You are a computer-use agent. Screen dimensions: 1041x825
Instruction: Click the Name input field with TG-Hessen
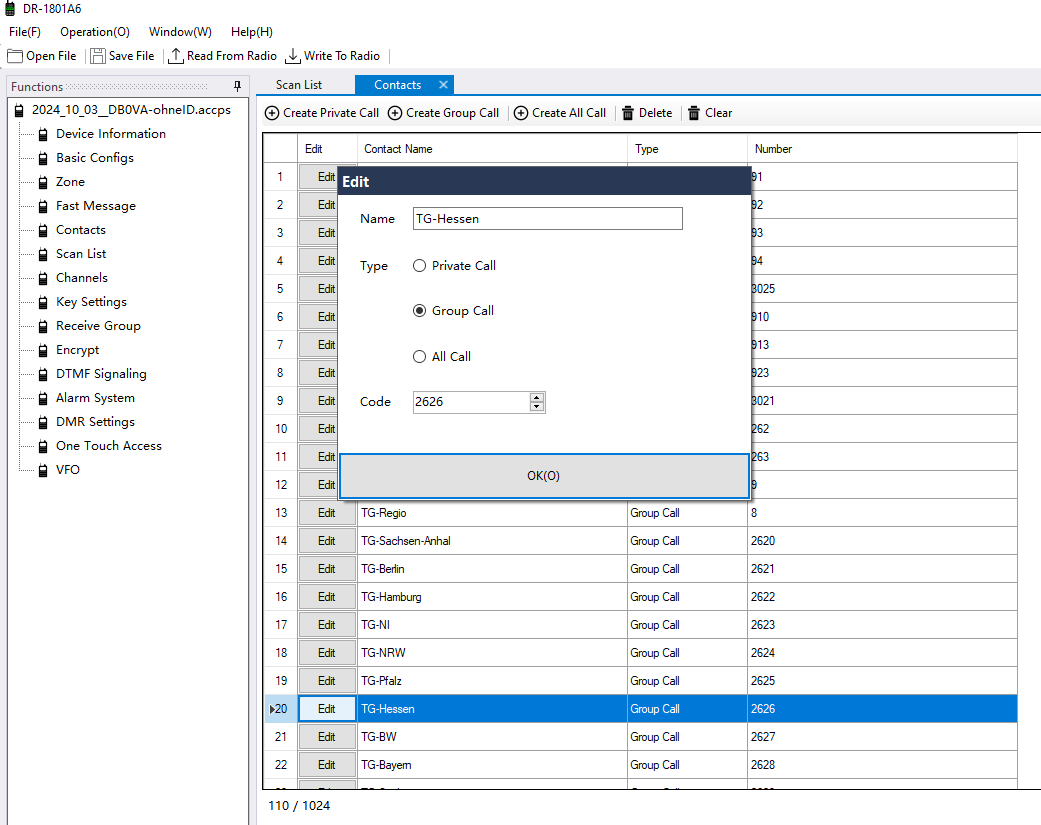(x=548, y=219)
